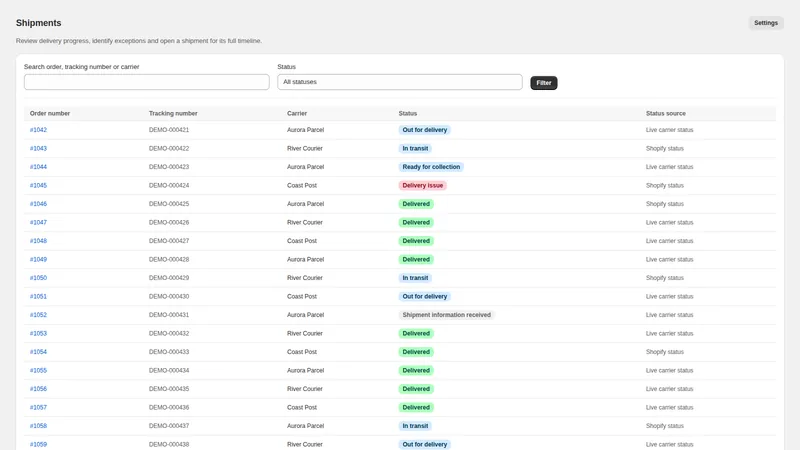Open order #1047

click(x=38, y=222)
